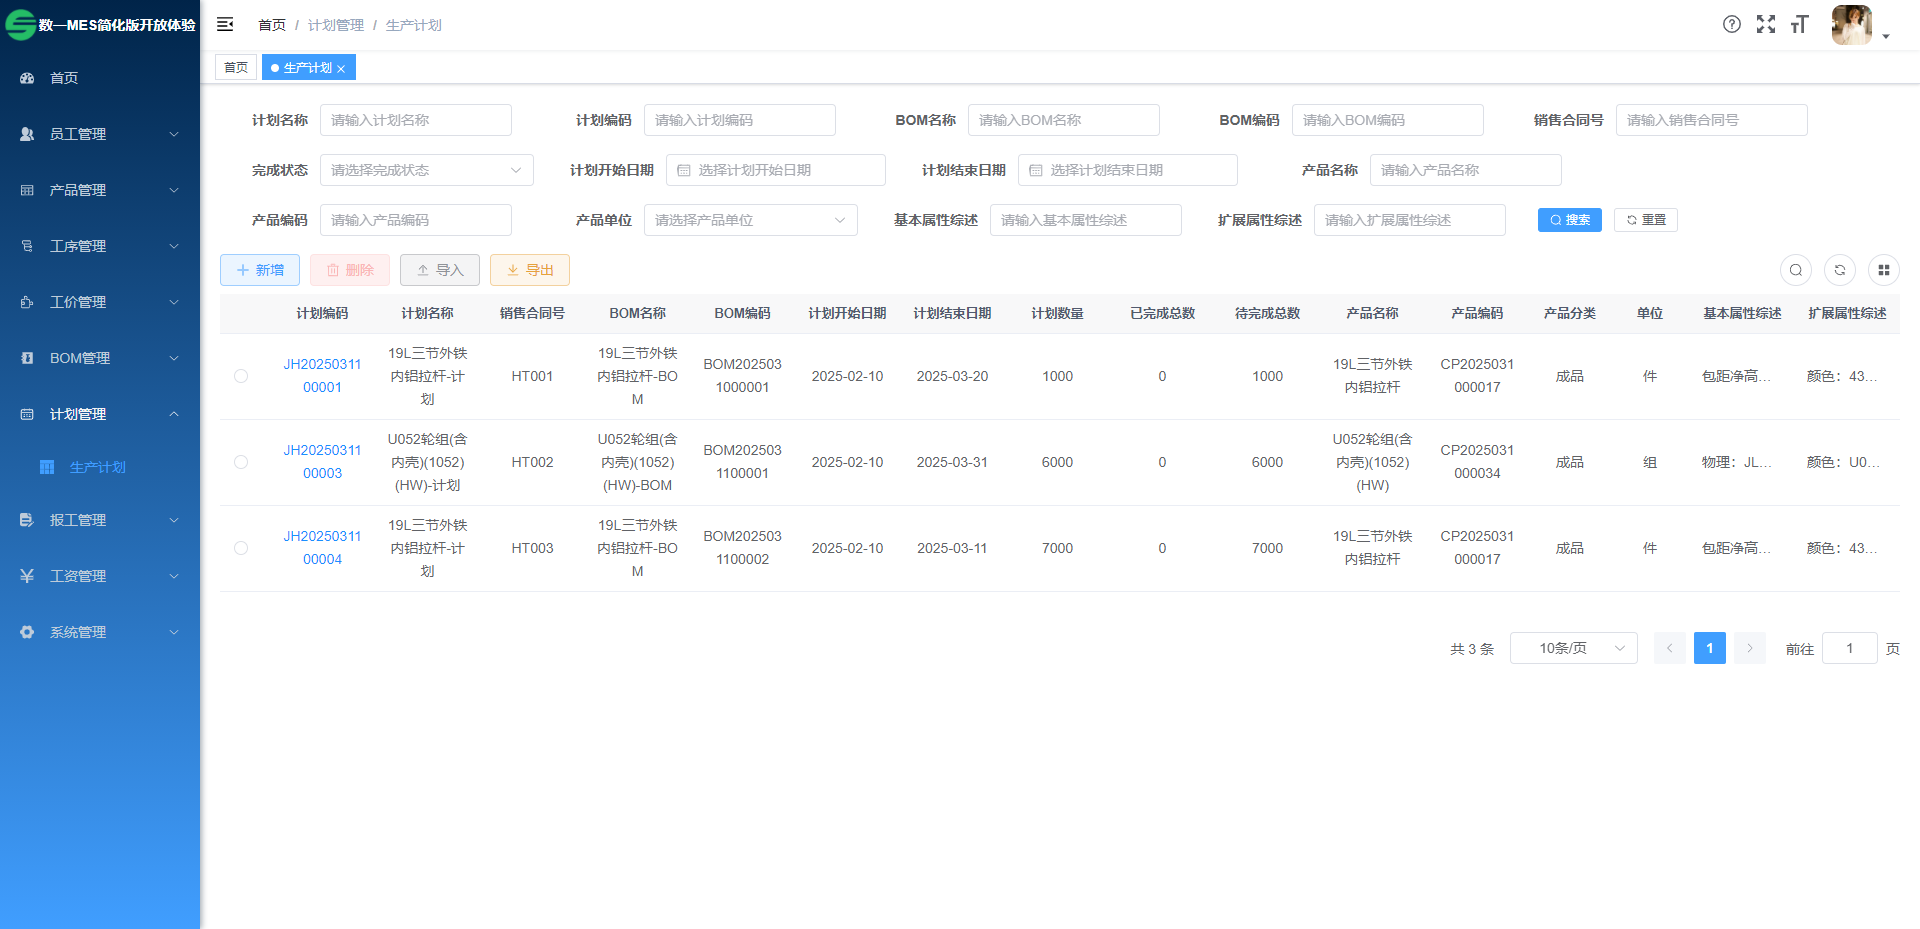Click the round refresh icon above table
The height and width of the screenshot is (929, 1920).
(x=1840, y=270)
